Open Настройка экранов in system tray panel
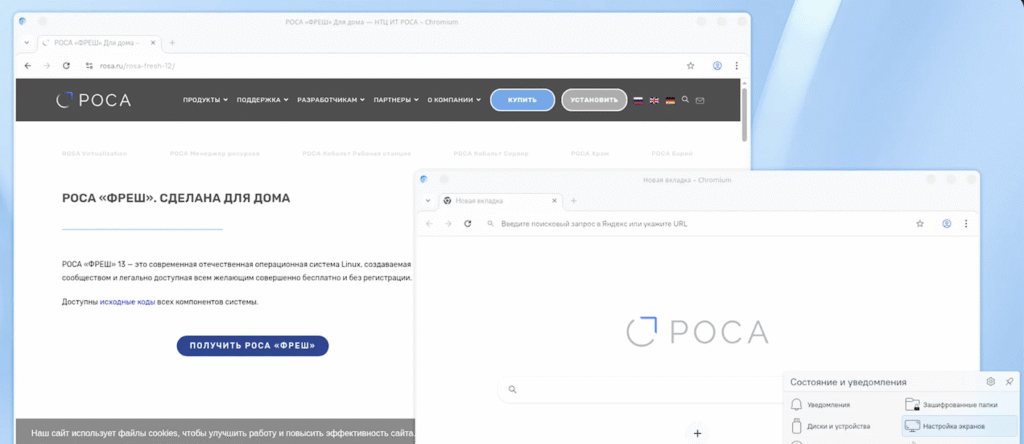The image size is (1024, 444). click(954, 426)
